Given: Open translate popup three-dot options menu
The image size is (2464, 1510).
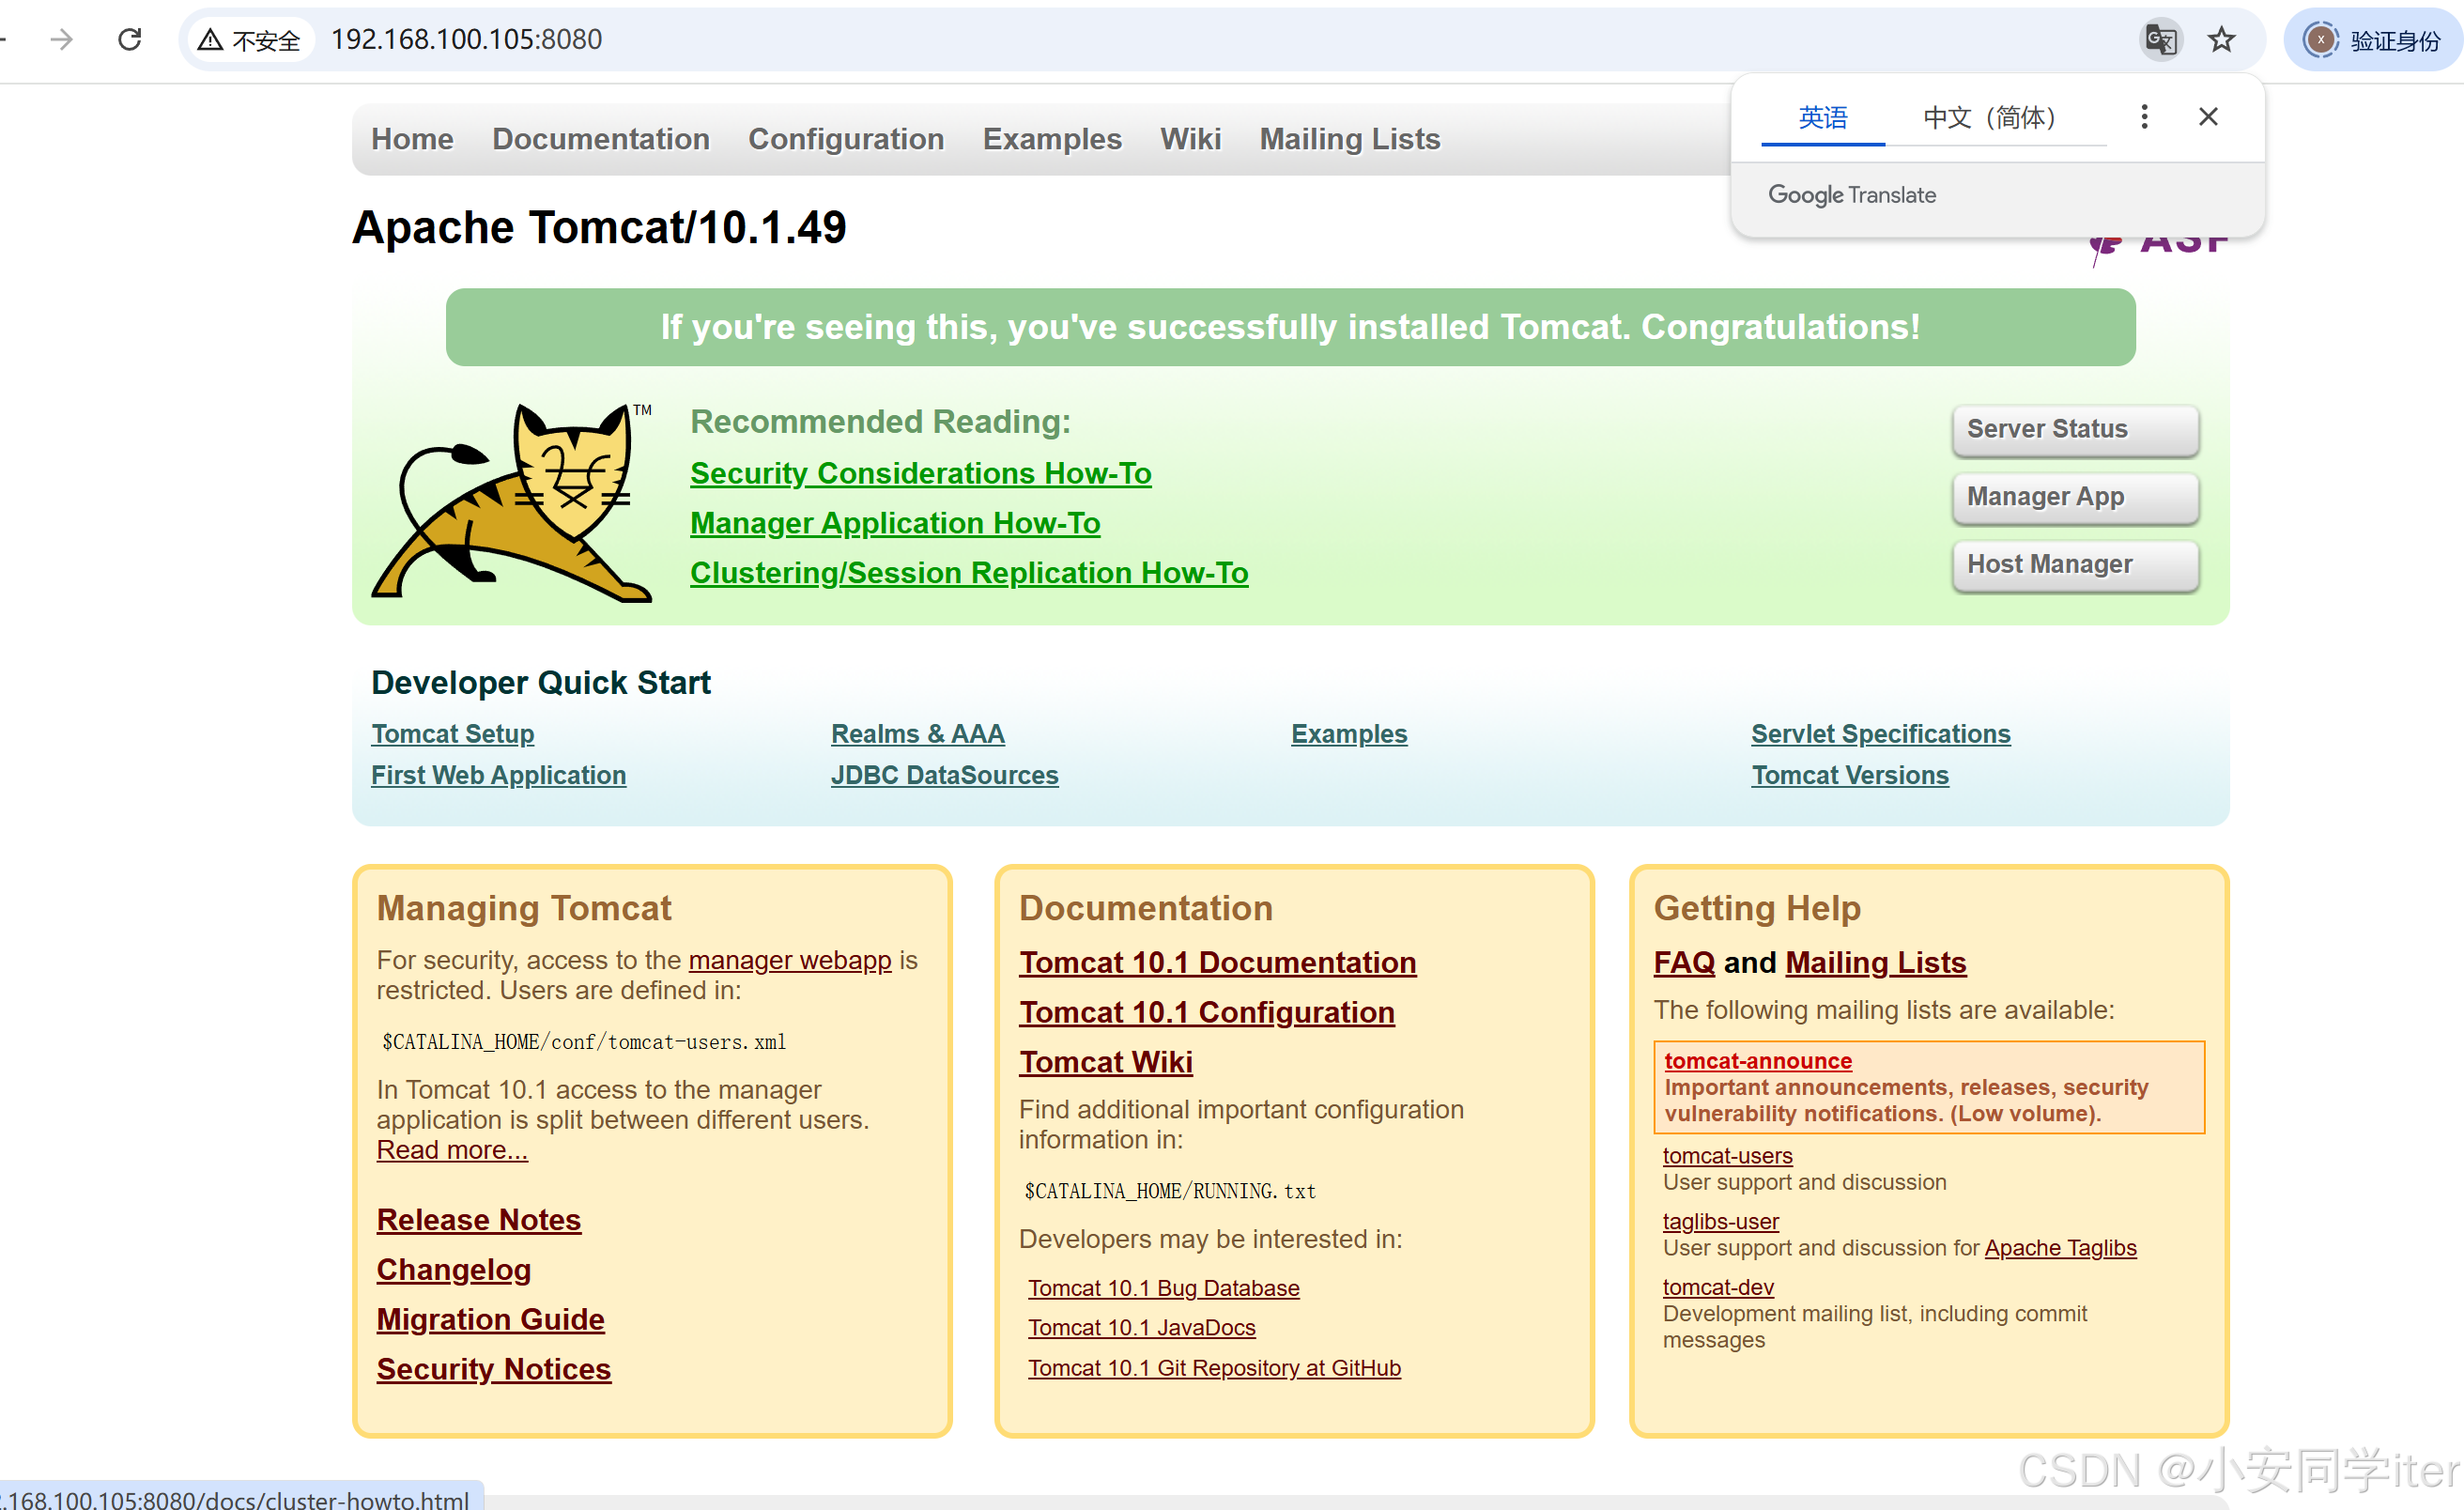Looking at the screenshot, I should point(2144,117).
